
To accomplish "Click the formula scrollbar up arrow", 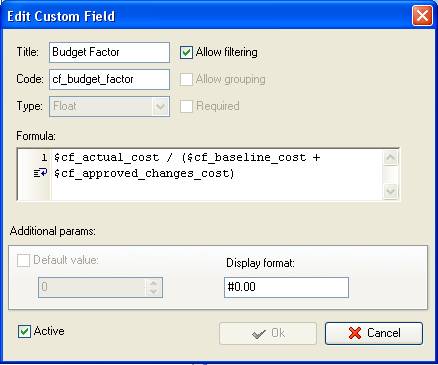I will pyautogui.click(x=390, y=158).
